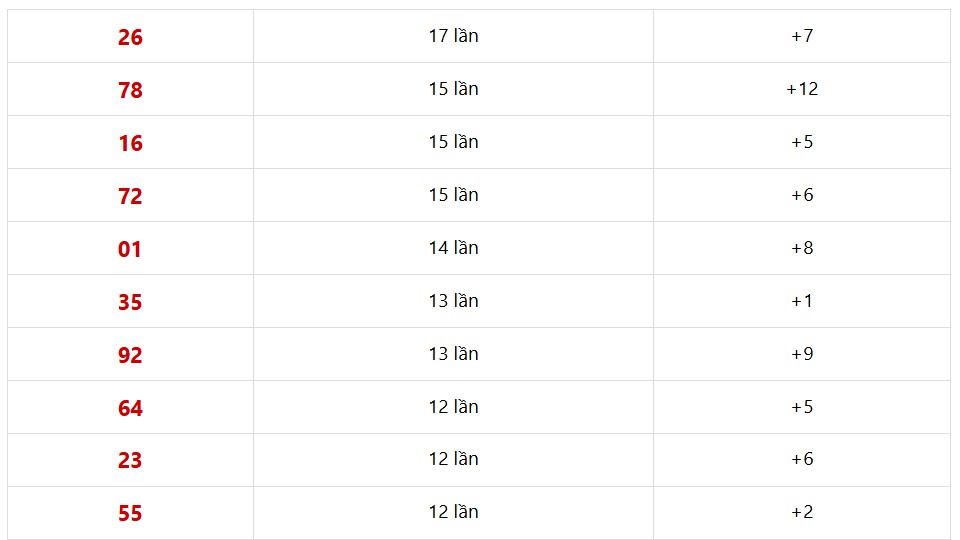
Task: Click the red number 01
Action: point(130,249)
